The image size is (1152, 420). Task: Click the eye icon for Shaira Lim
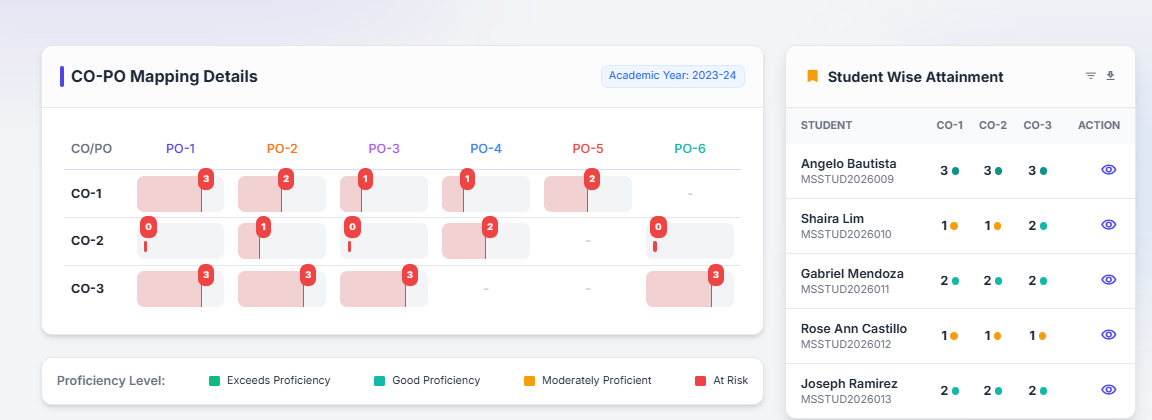pyautogui.click(x=1108, y=225)
